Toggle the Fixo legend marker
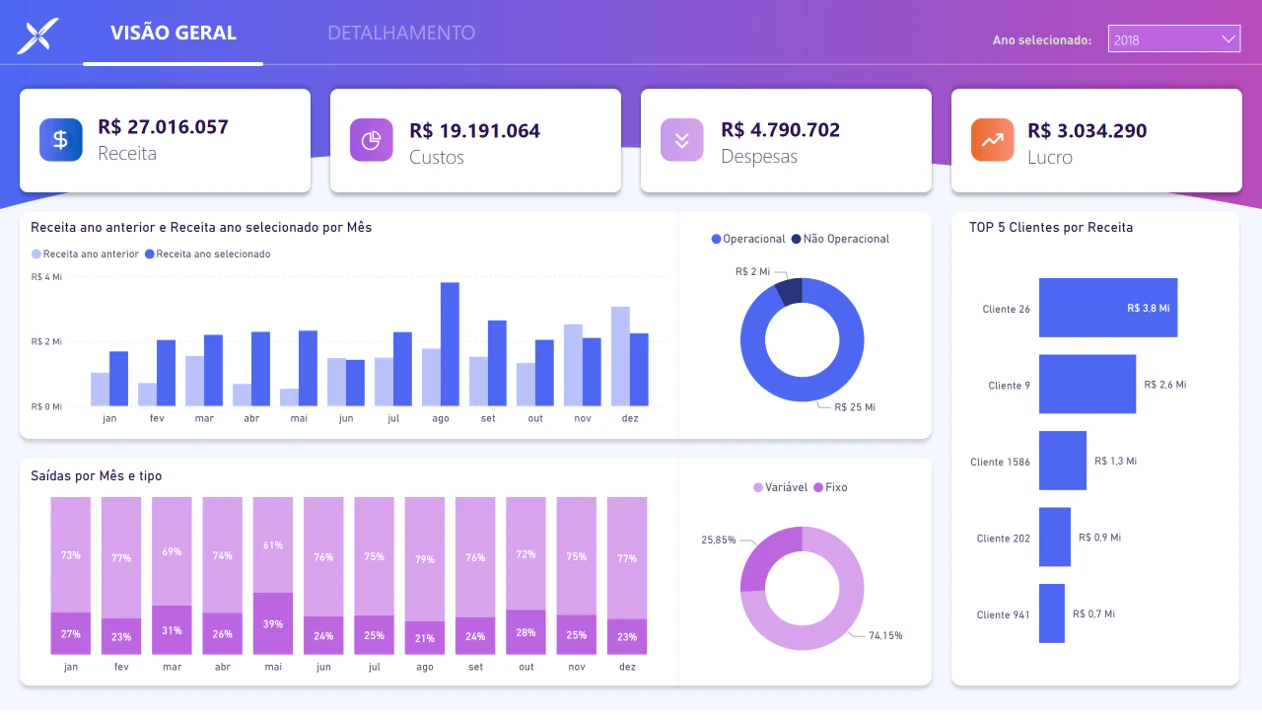This screenshot has height=720, width=1262. click(818, 487)
